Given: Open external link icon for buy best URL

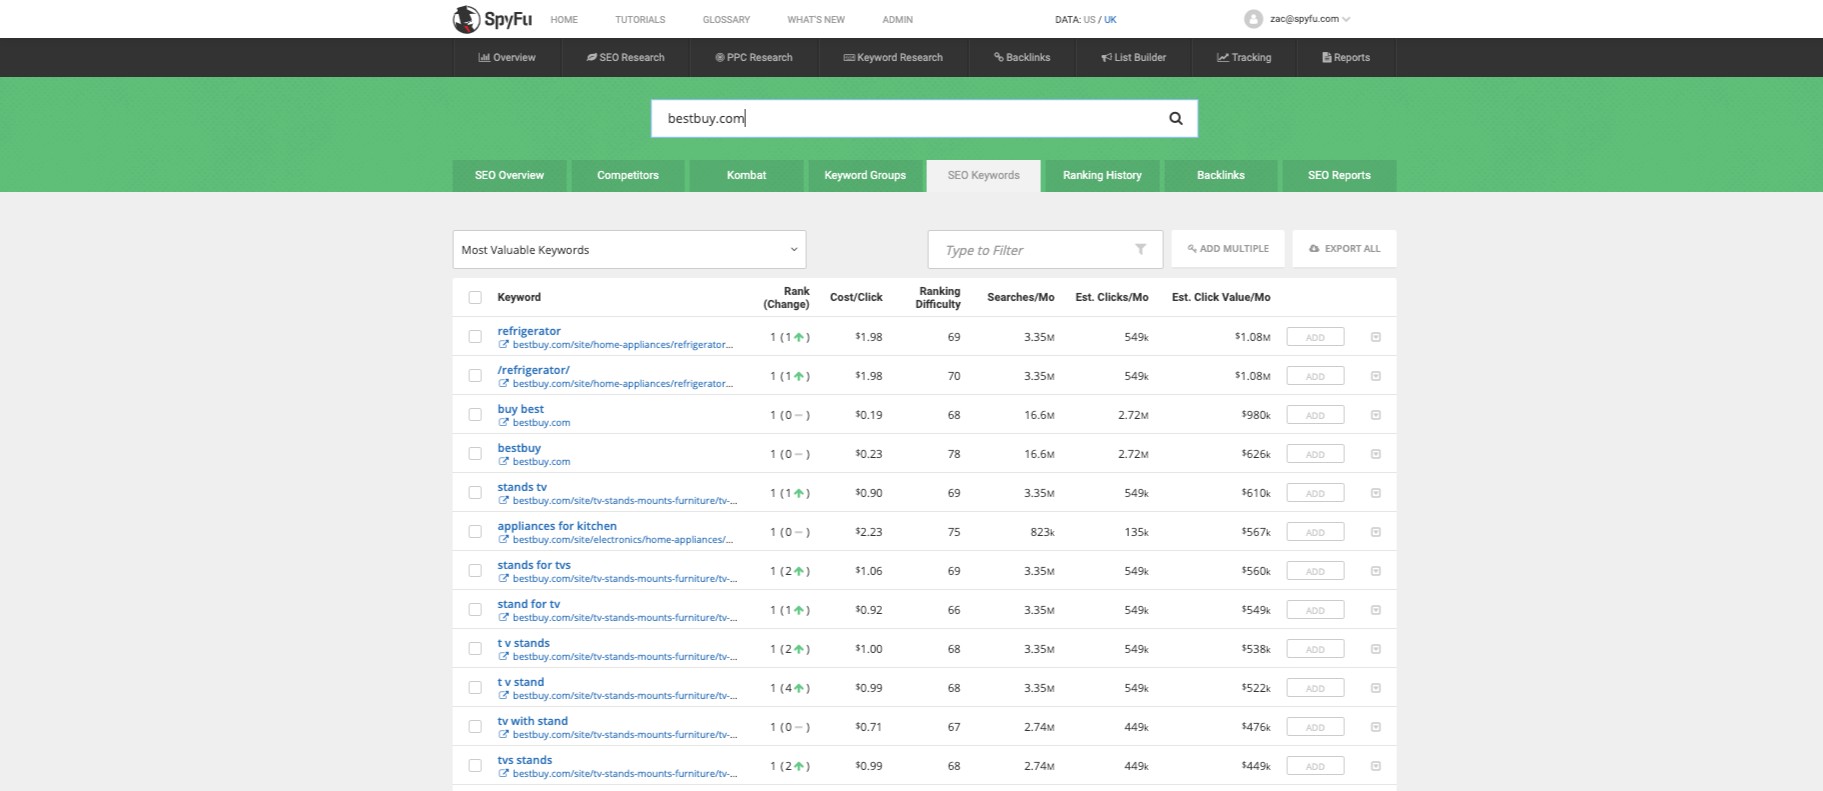Looking at the screenshot, I should pyautogui.click(x=504, y=423).
